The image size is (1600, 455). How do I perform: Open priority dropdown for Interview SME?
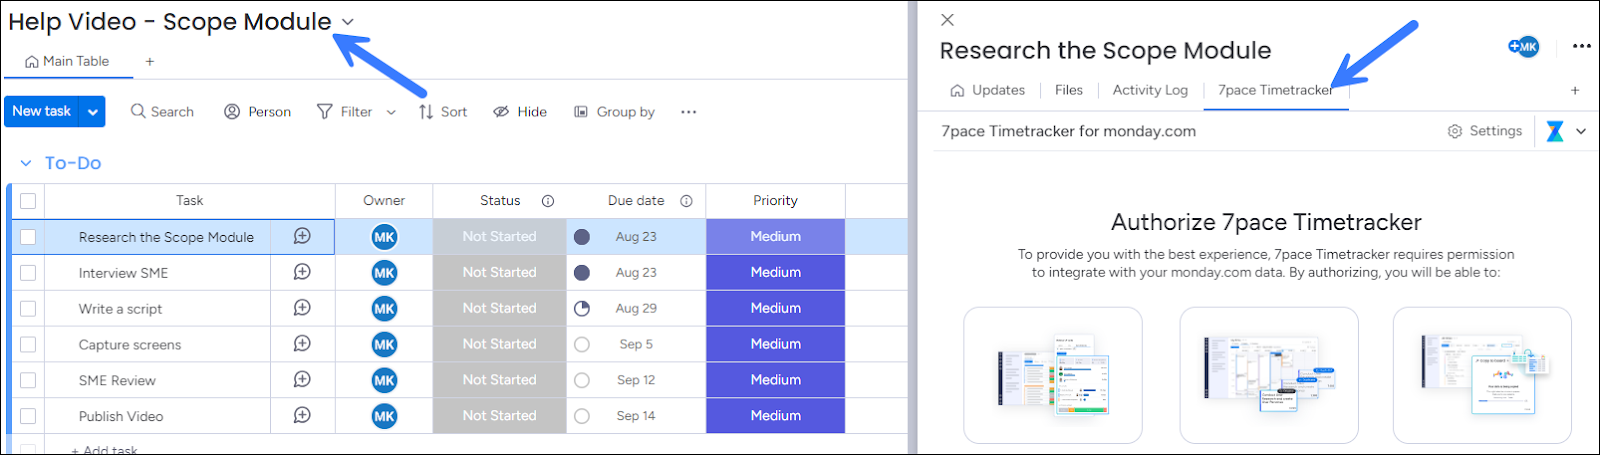[x=776, y=273]
